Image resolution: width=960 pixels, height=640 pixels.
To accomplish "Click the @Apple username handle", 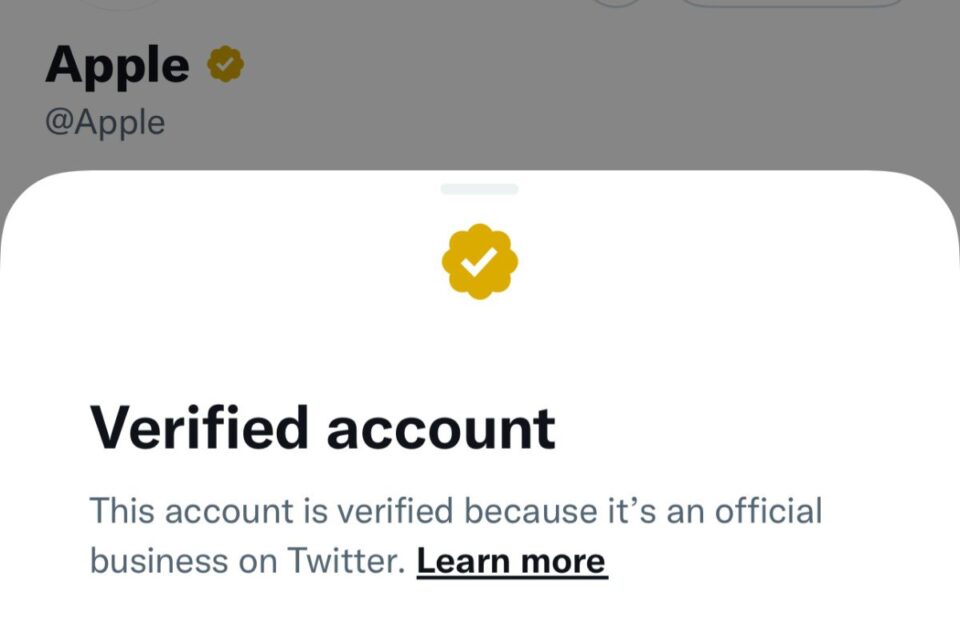I will tap(105, 122).
